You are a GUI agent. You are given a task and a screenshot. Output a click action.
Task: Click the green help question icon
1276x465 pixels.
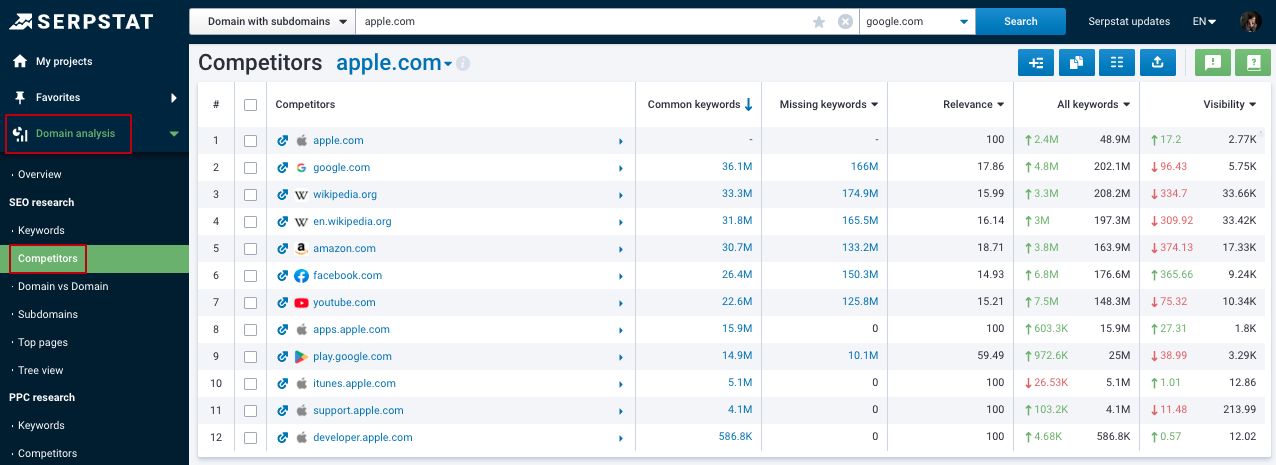click(x=1253, y=63)
